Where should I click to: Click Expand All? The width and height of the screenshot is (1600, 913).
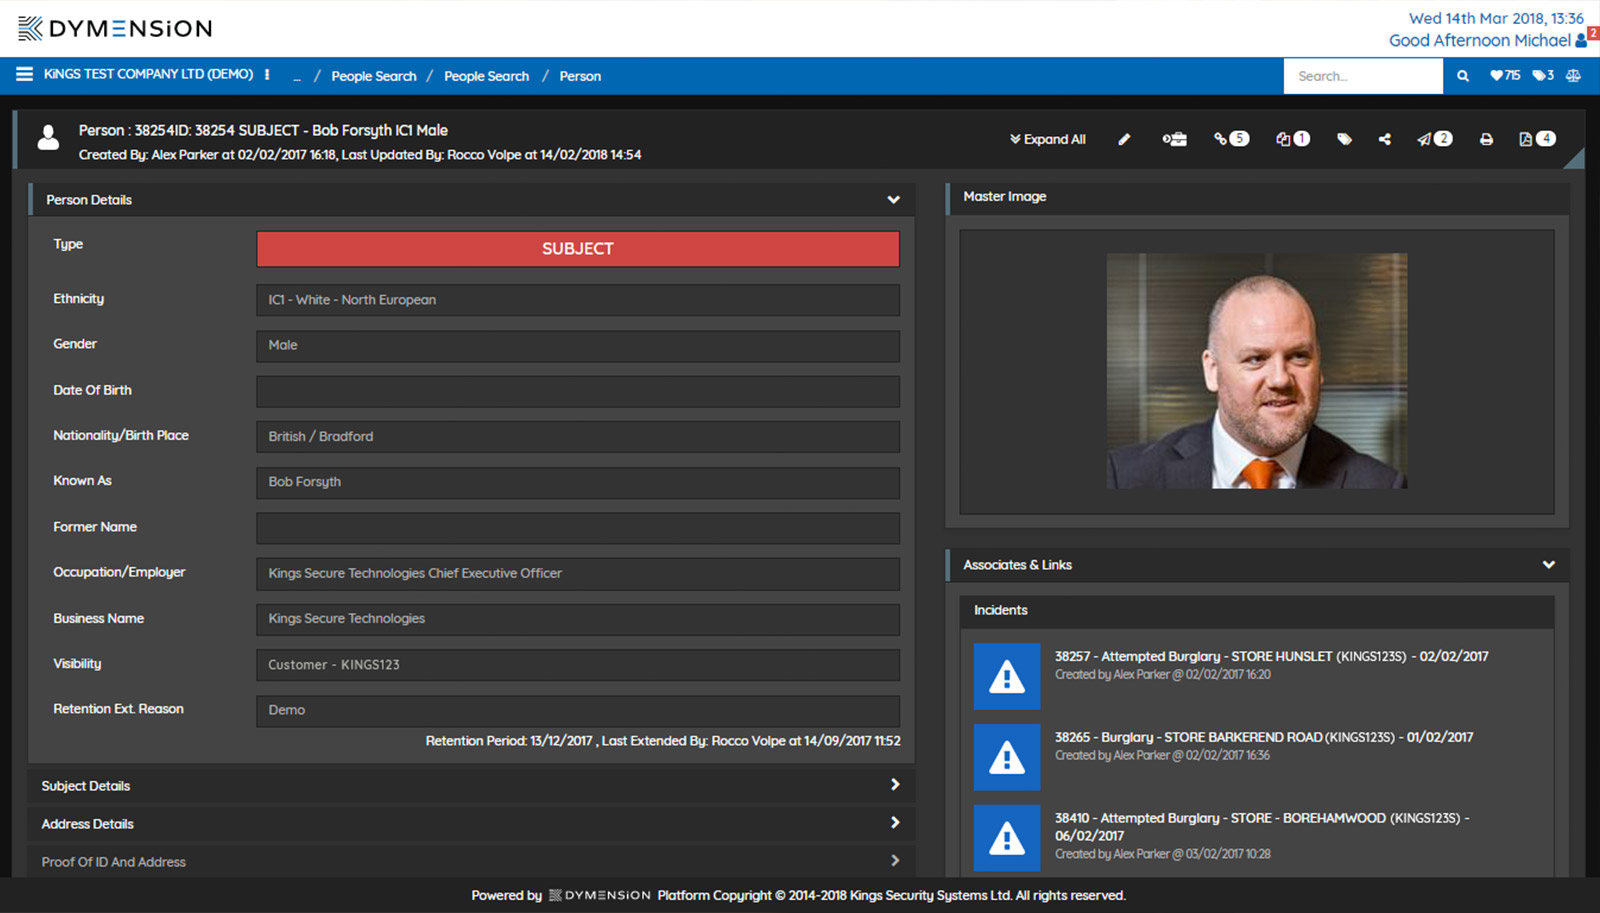click(x=1047, y=139)
